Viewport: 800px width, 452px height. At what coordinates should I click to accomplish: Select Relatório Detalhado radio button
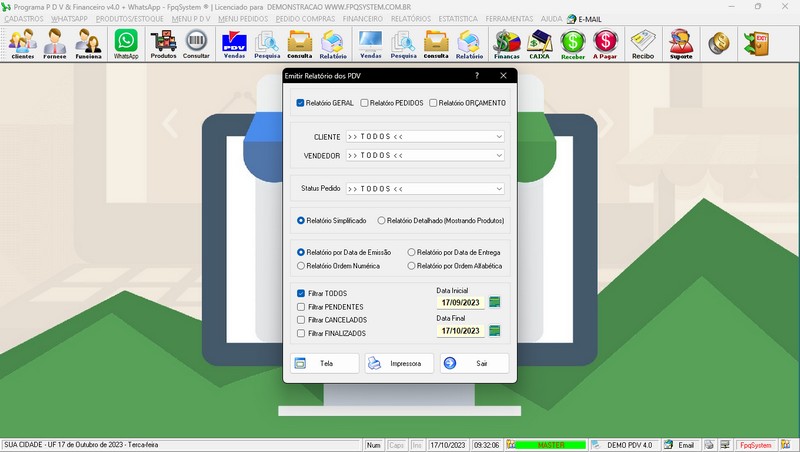(x=381, y=220)
